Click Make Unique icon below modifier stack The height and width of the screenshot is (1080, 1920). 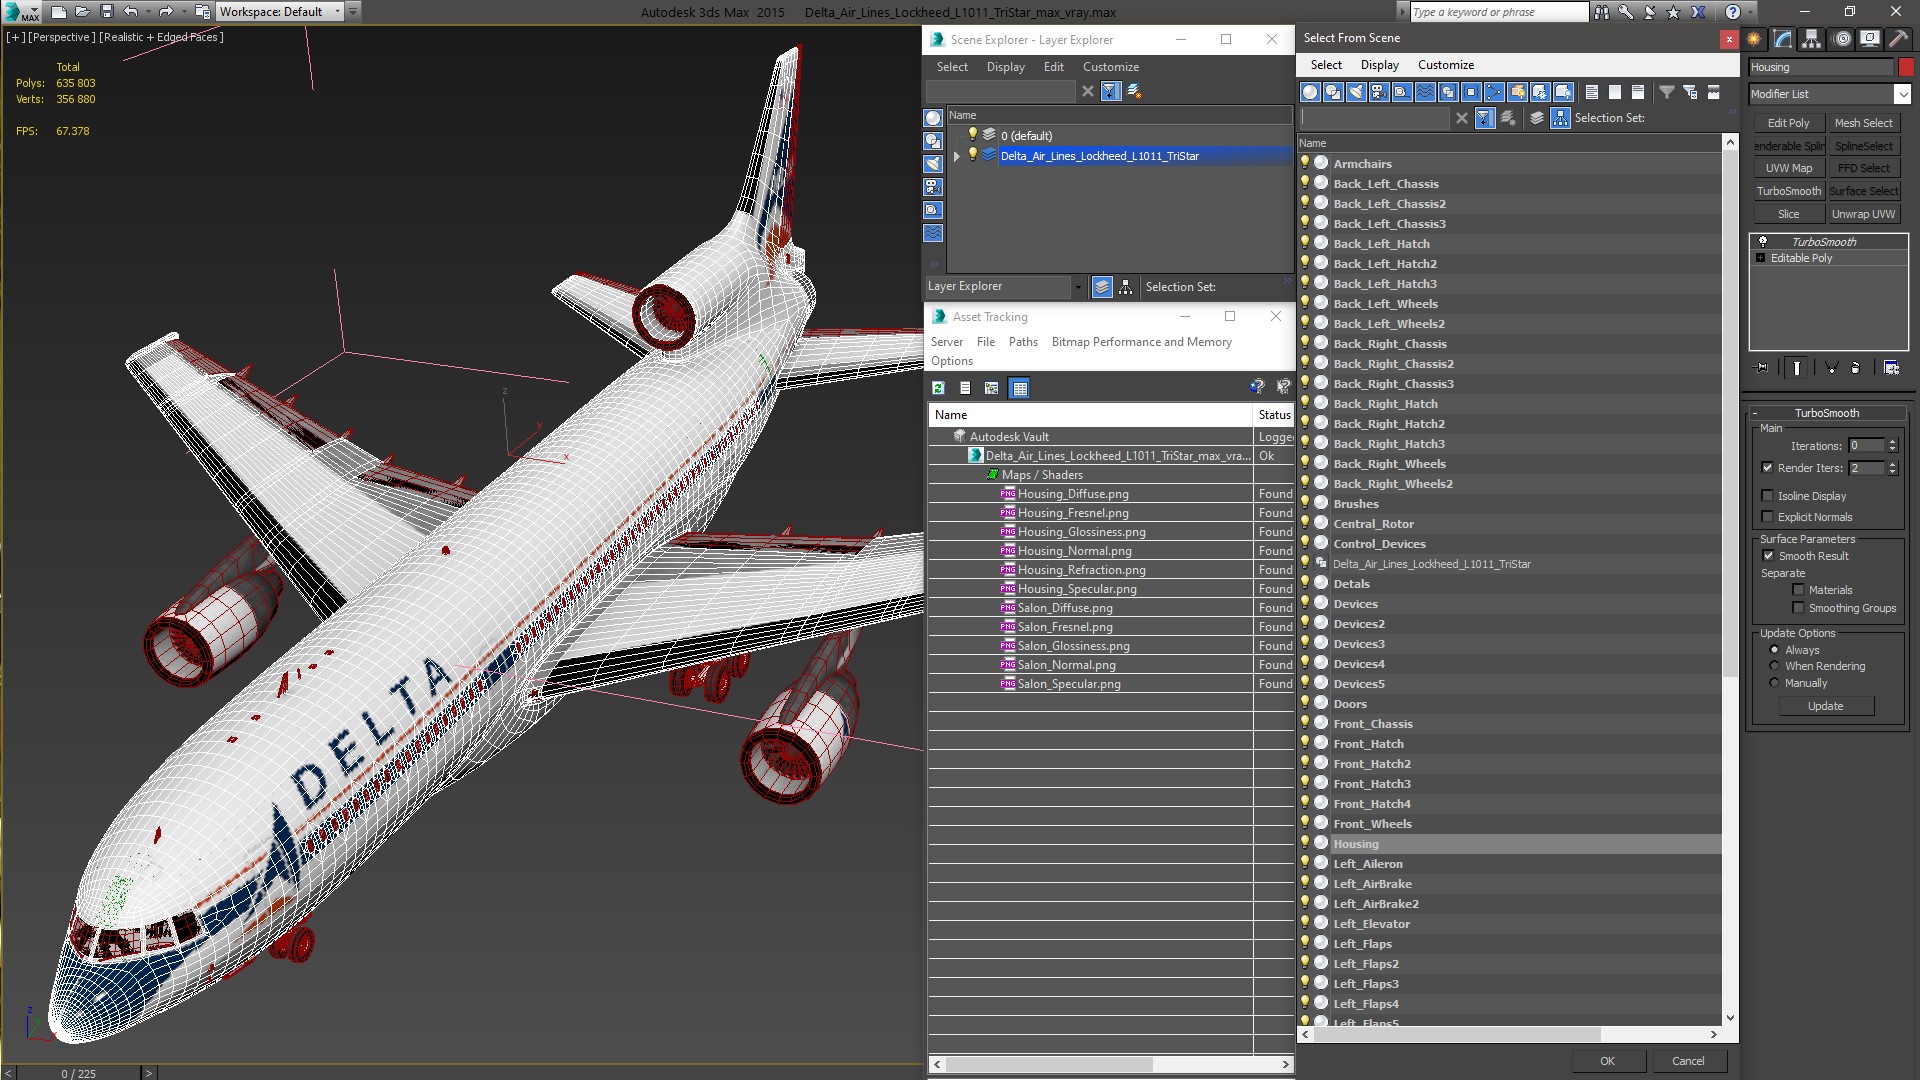point(1831,368)
